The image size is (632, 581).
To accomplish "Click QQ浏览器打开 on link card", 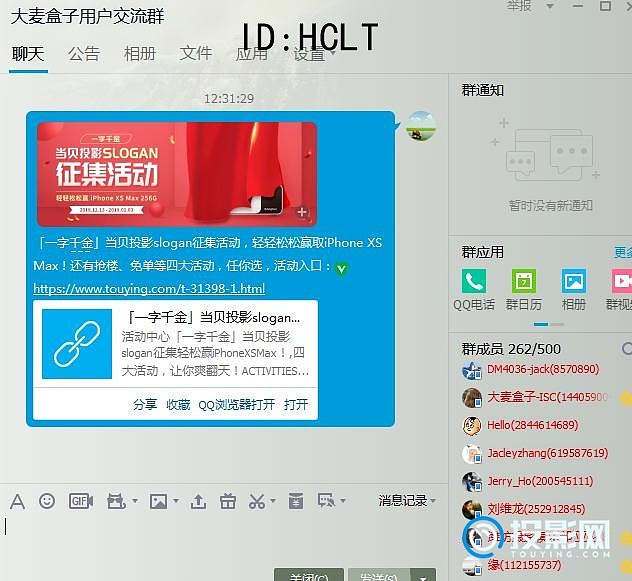I will click(x=237, y=404).
